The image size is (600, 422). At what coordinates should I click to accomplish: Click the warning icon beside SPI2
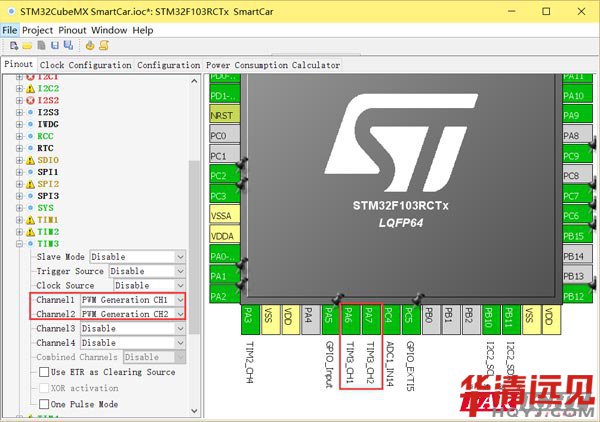click(x=30, y=184)
